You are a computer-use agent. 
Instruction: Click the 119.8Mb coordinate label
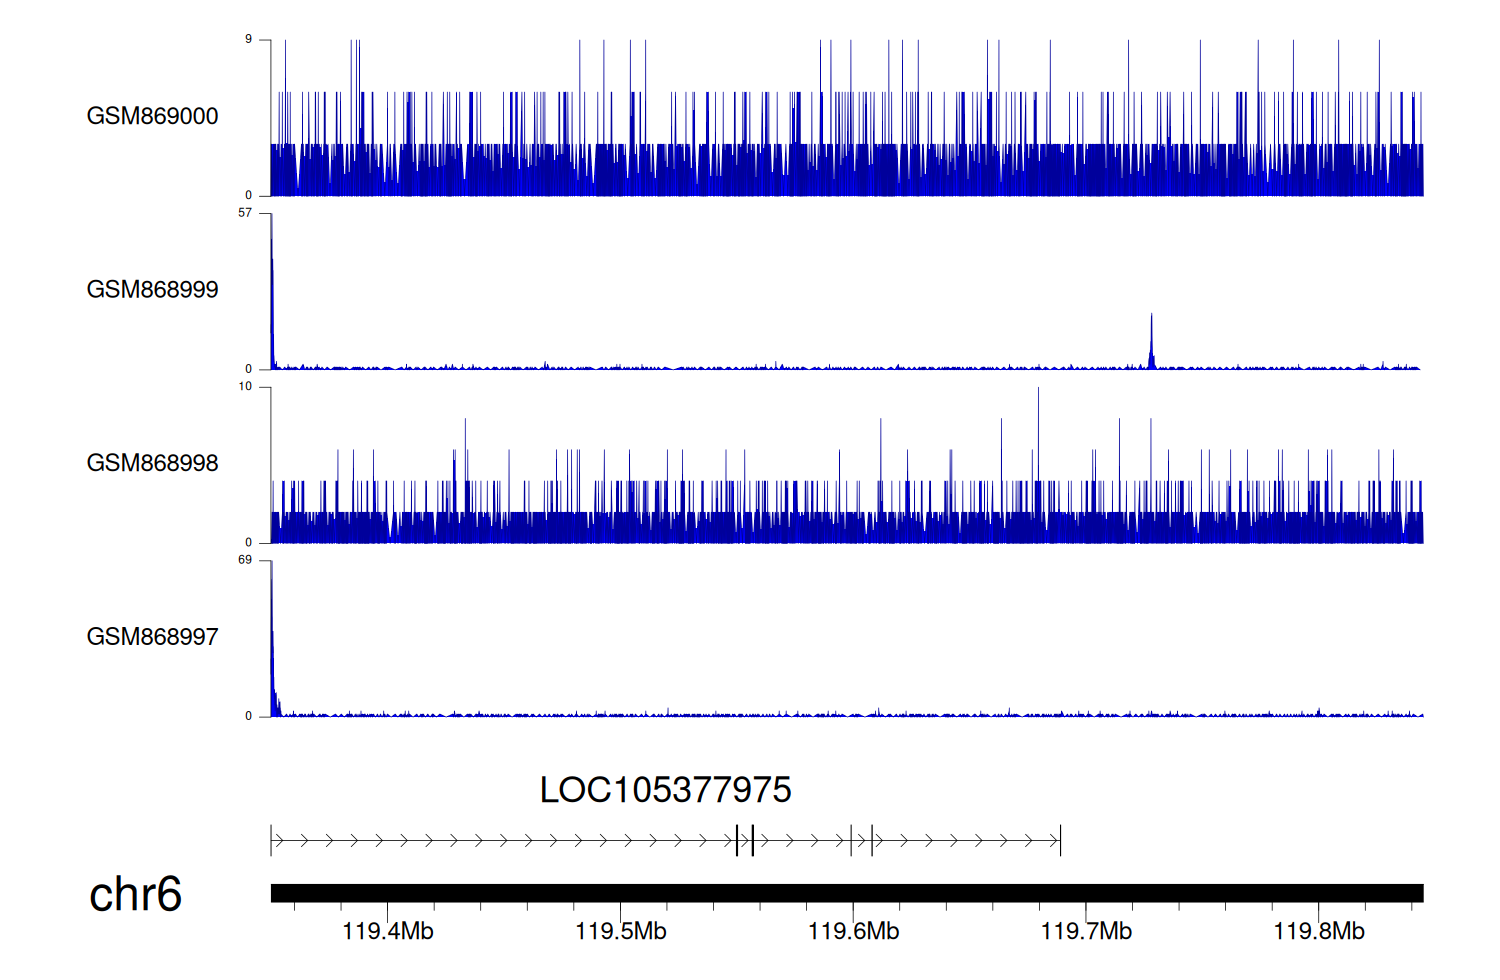click(1319, 932)
